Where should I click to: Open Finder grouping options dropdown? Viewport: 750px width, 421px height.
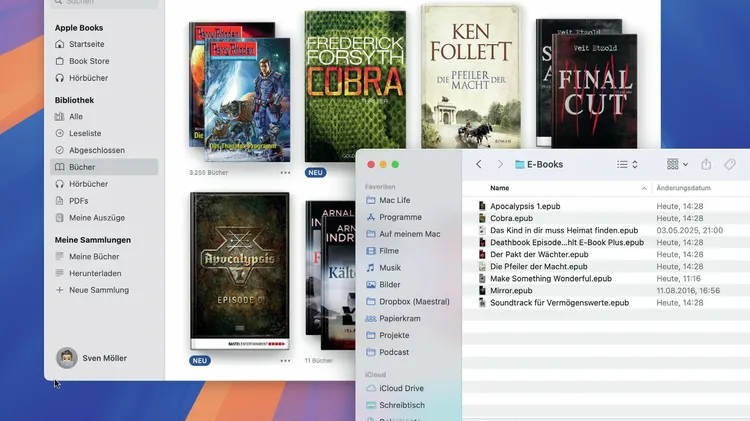tap(677, 165)
